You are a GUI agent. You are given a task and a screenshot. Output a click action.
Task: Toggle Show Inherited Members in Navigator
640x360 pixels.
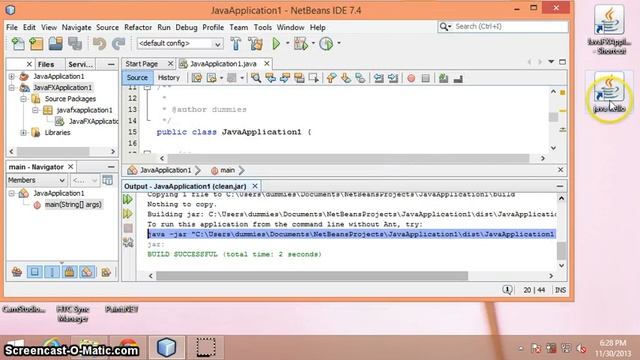tap(17, 272)
